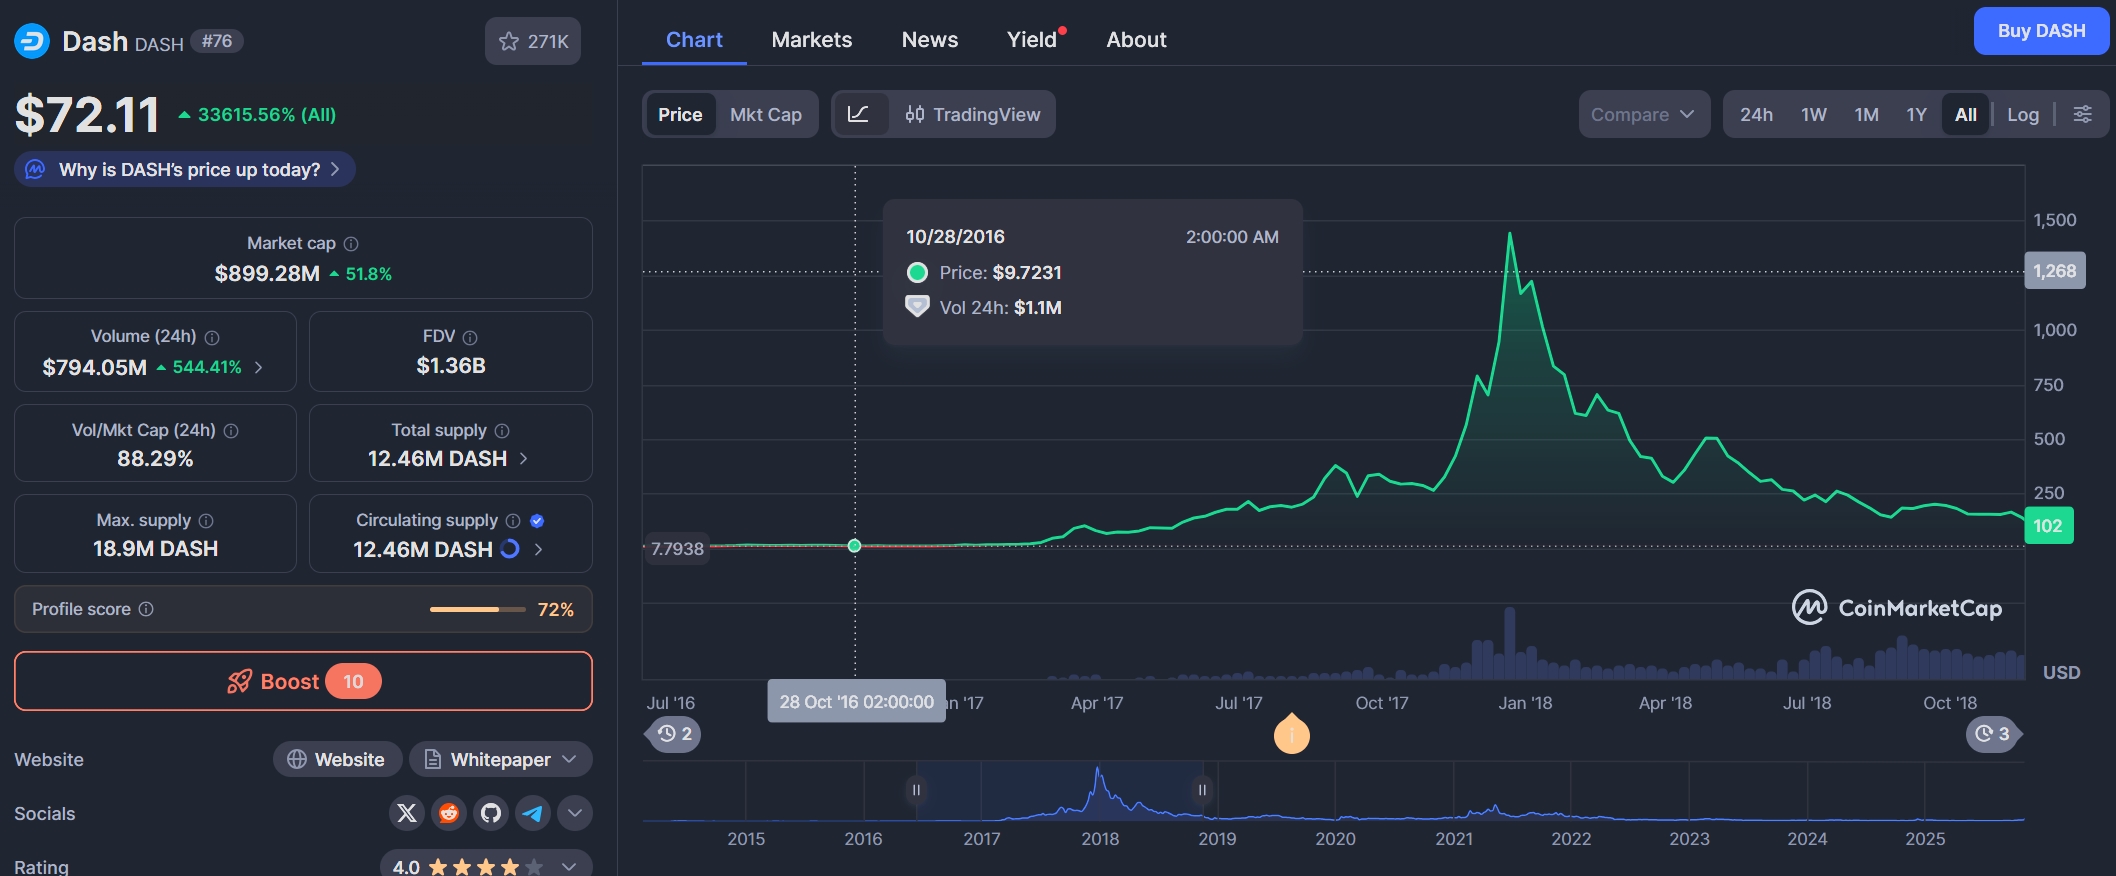Click the Buy DASH button
The height and width of the screenshot is (876, 2116).
[2041, 31]
